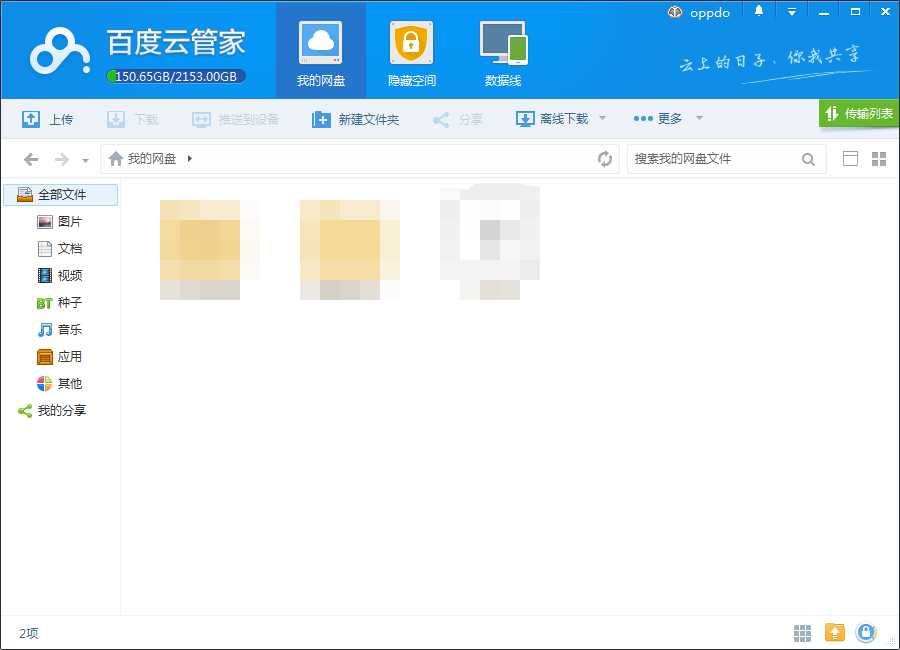Screen dimensions: 900x650
Task: Click the 搜索我的网盘文件 search field
Action: 714,159
